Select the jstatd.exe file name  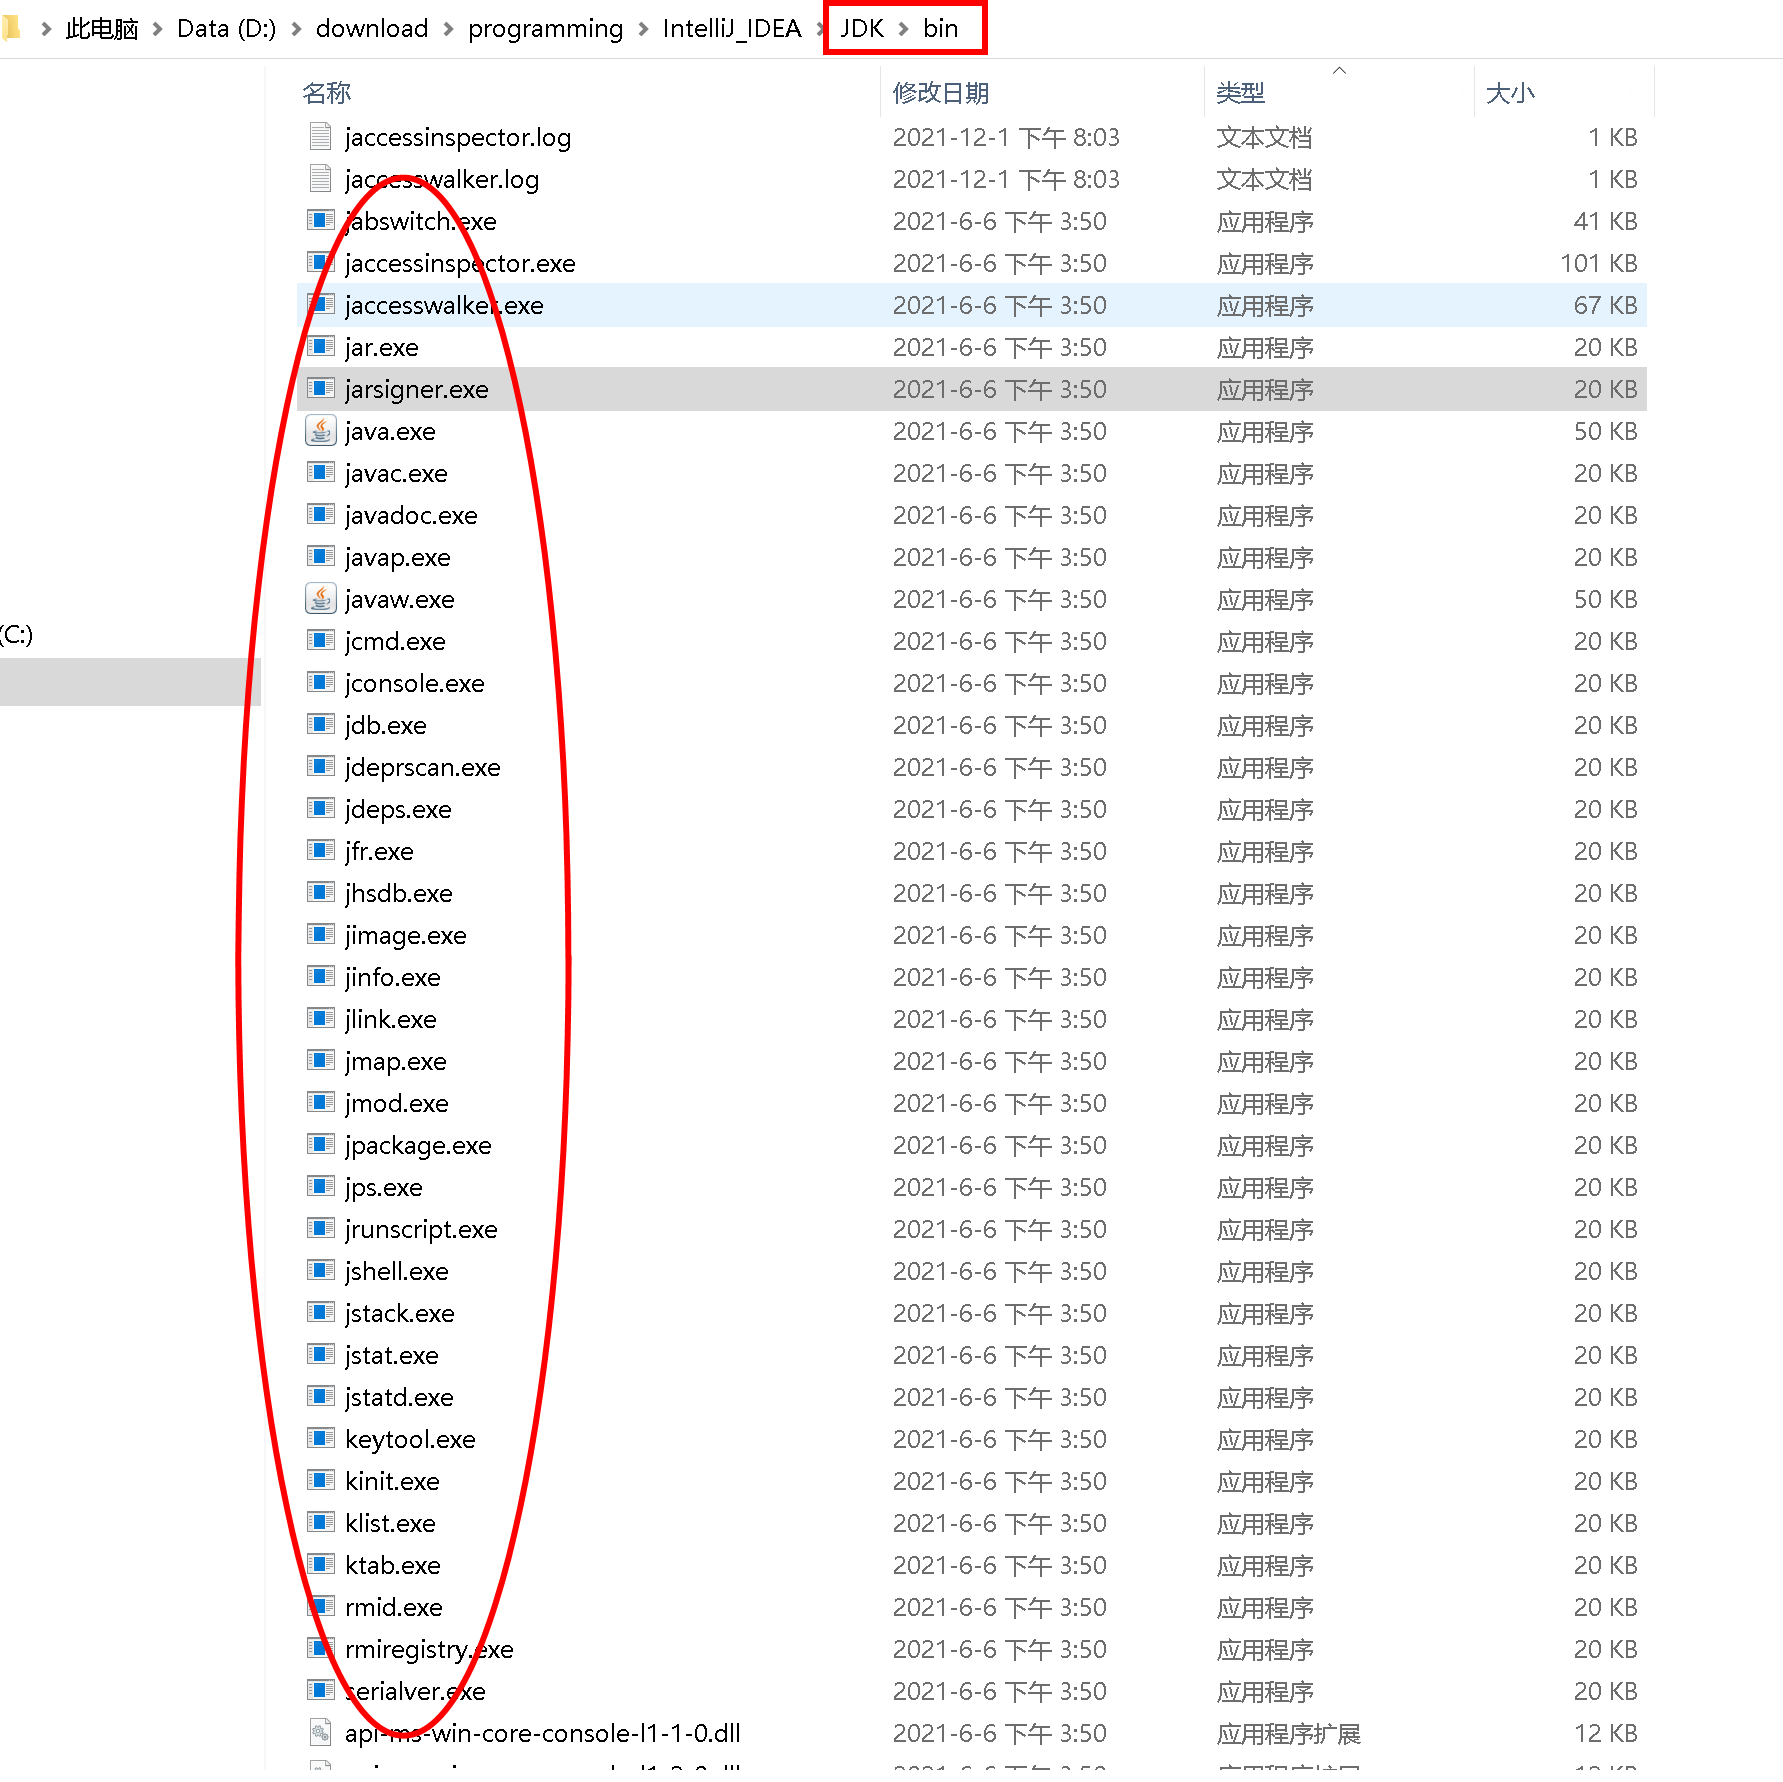(399, 1397)
